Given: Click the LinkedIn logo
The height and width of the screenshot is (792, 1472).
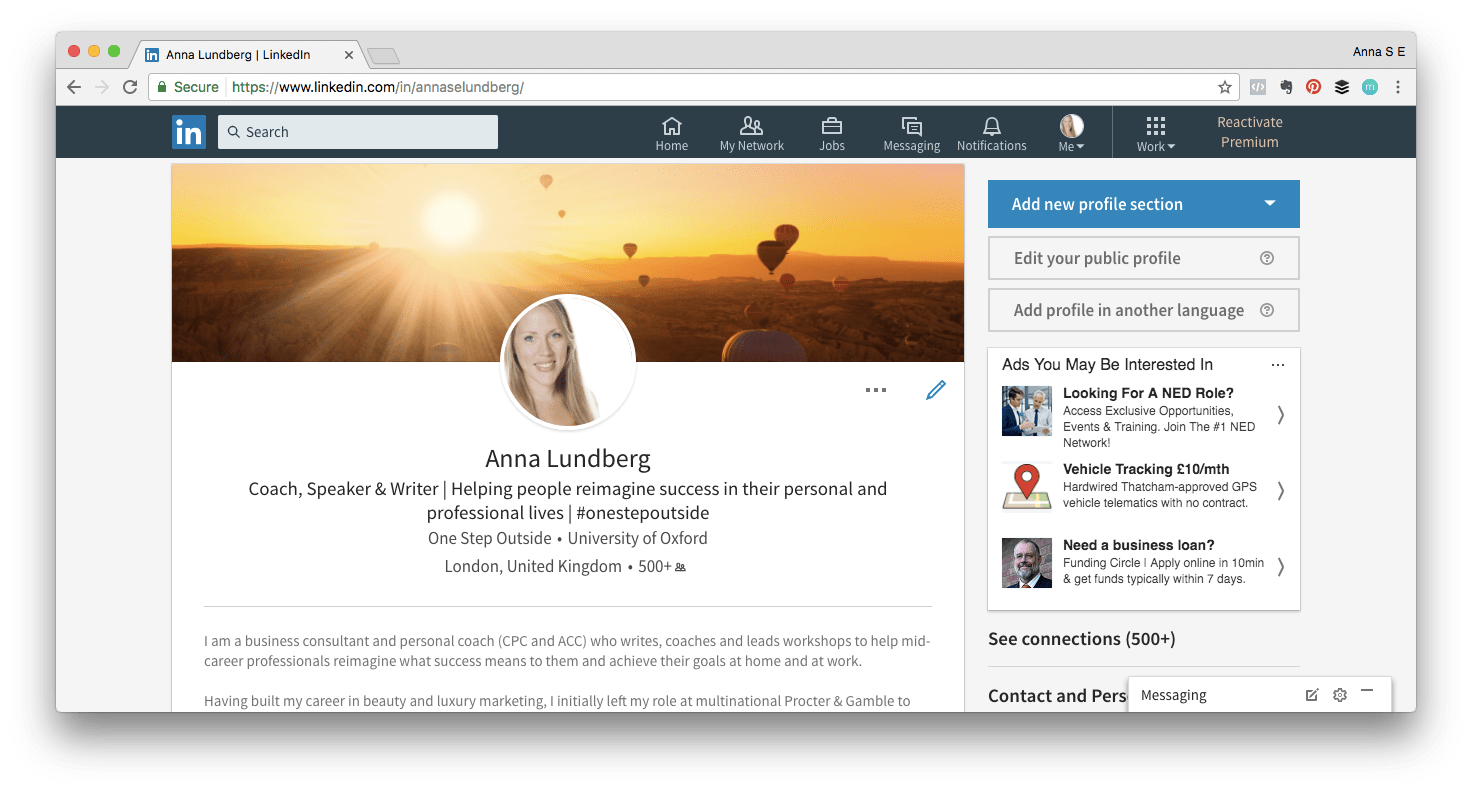Looking at the screenshot, I should [189, 131].
